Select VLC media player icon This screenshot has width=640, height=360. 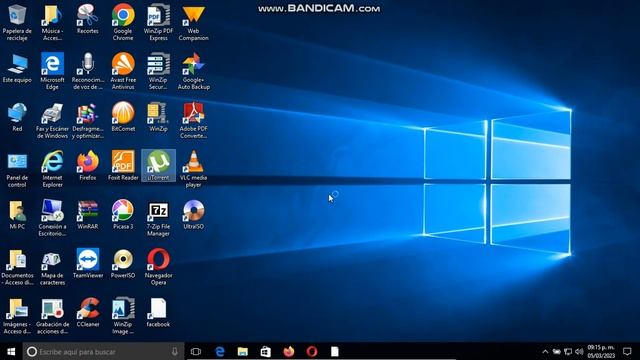193,169
